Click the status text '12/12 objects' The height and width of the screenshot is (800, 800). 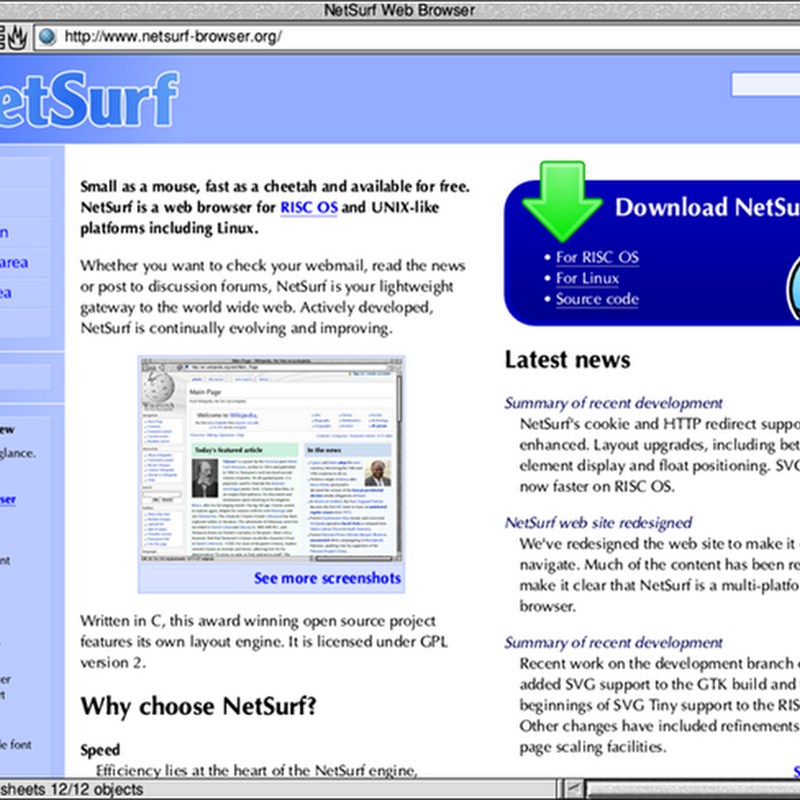point(96,789)
